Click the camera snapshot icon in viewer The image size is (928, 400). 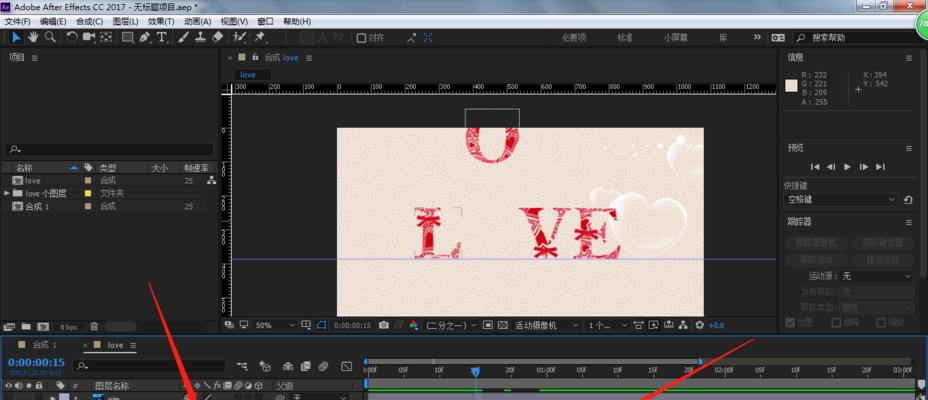384,325
